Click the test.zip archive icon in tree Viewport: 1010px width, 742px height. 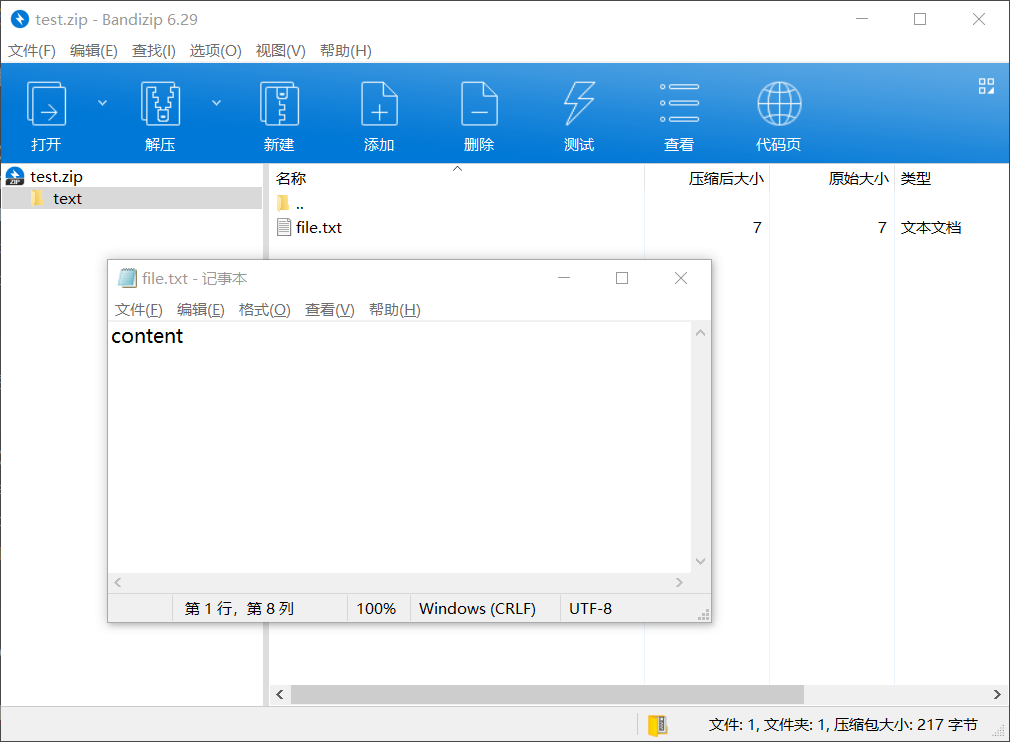(x=15, y=176)
